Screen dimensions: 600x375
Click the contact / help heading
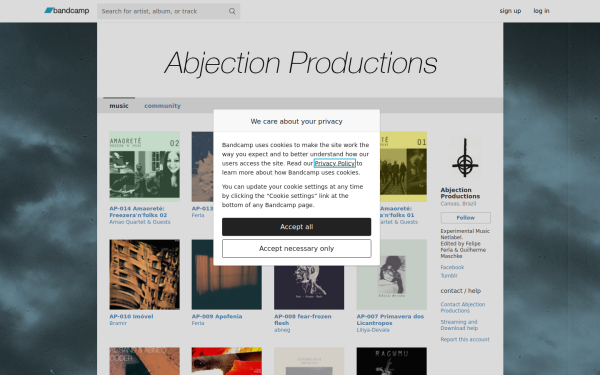pyautogui.click(x=461, y=291)
